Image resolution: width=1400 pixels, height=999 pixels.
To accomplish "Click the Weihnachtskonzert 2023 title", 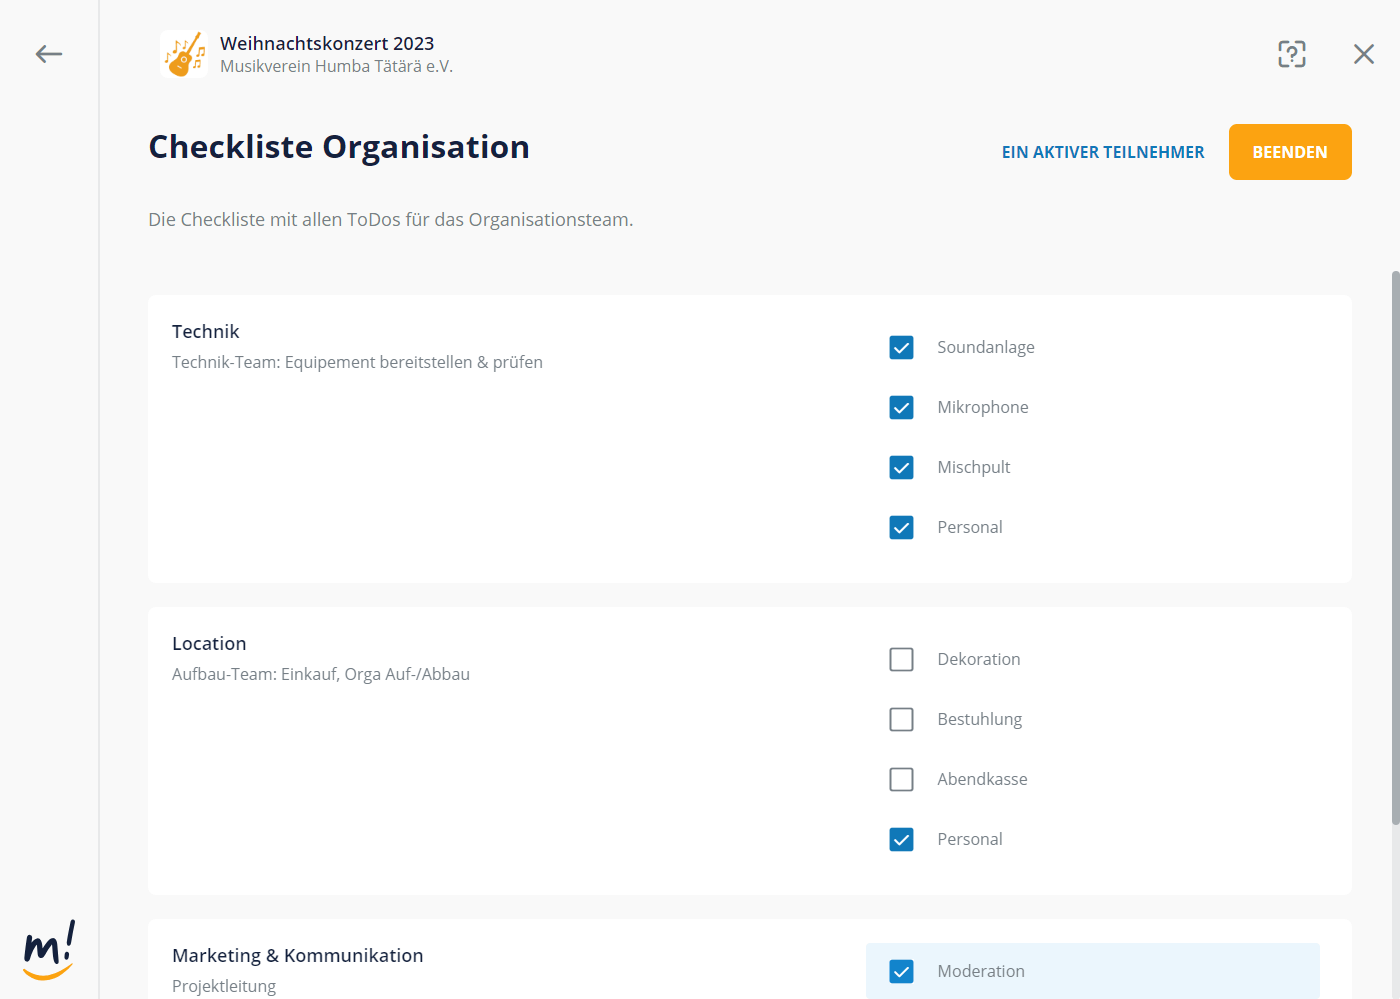I will pyautogui.click(x=327, y=43).
